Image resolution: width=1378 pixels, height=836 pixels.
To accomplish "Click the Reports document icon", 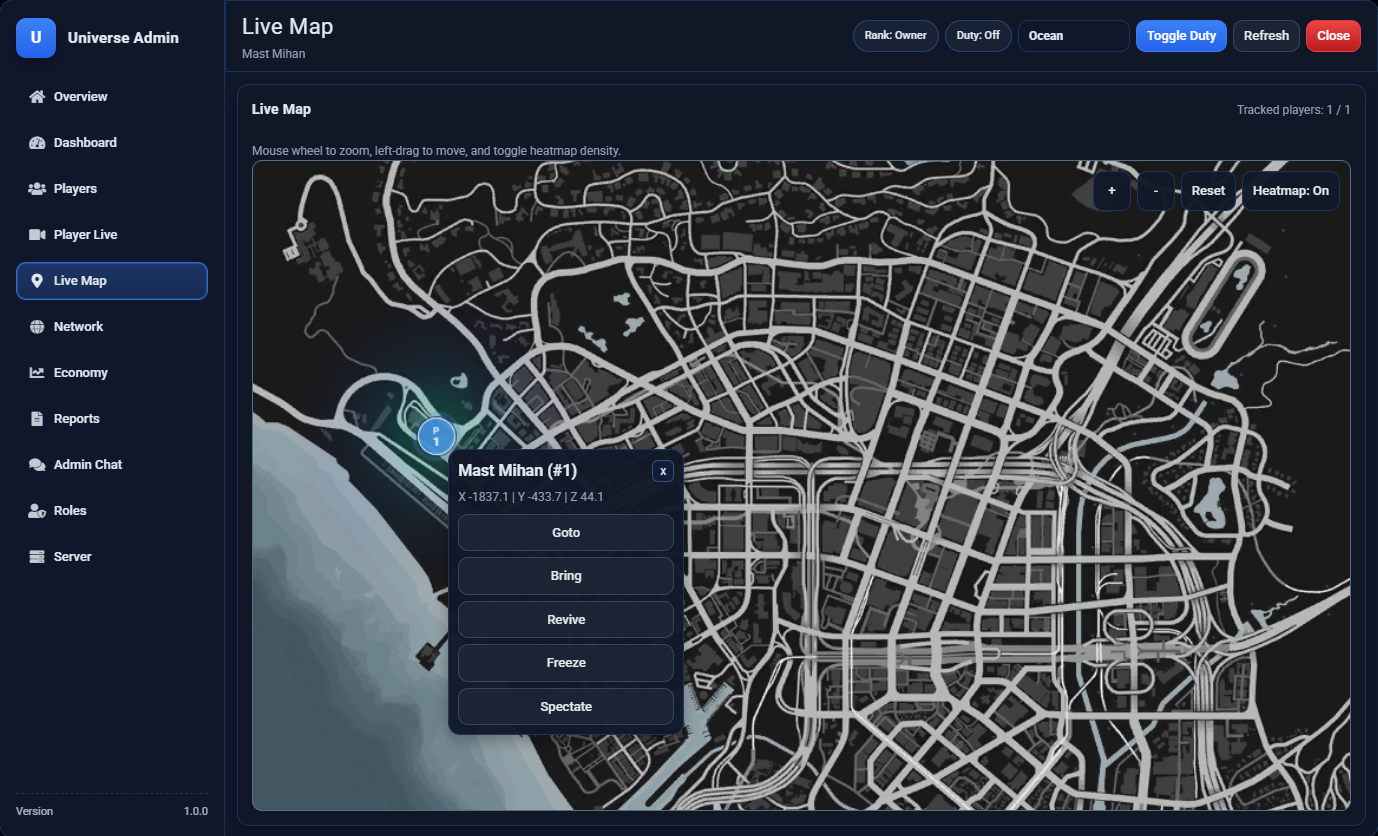I will pos(37,419).
